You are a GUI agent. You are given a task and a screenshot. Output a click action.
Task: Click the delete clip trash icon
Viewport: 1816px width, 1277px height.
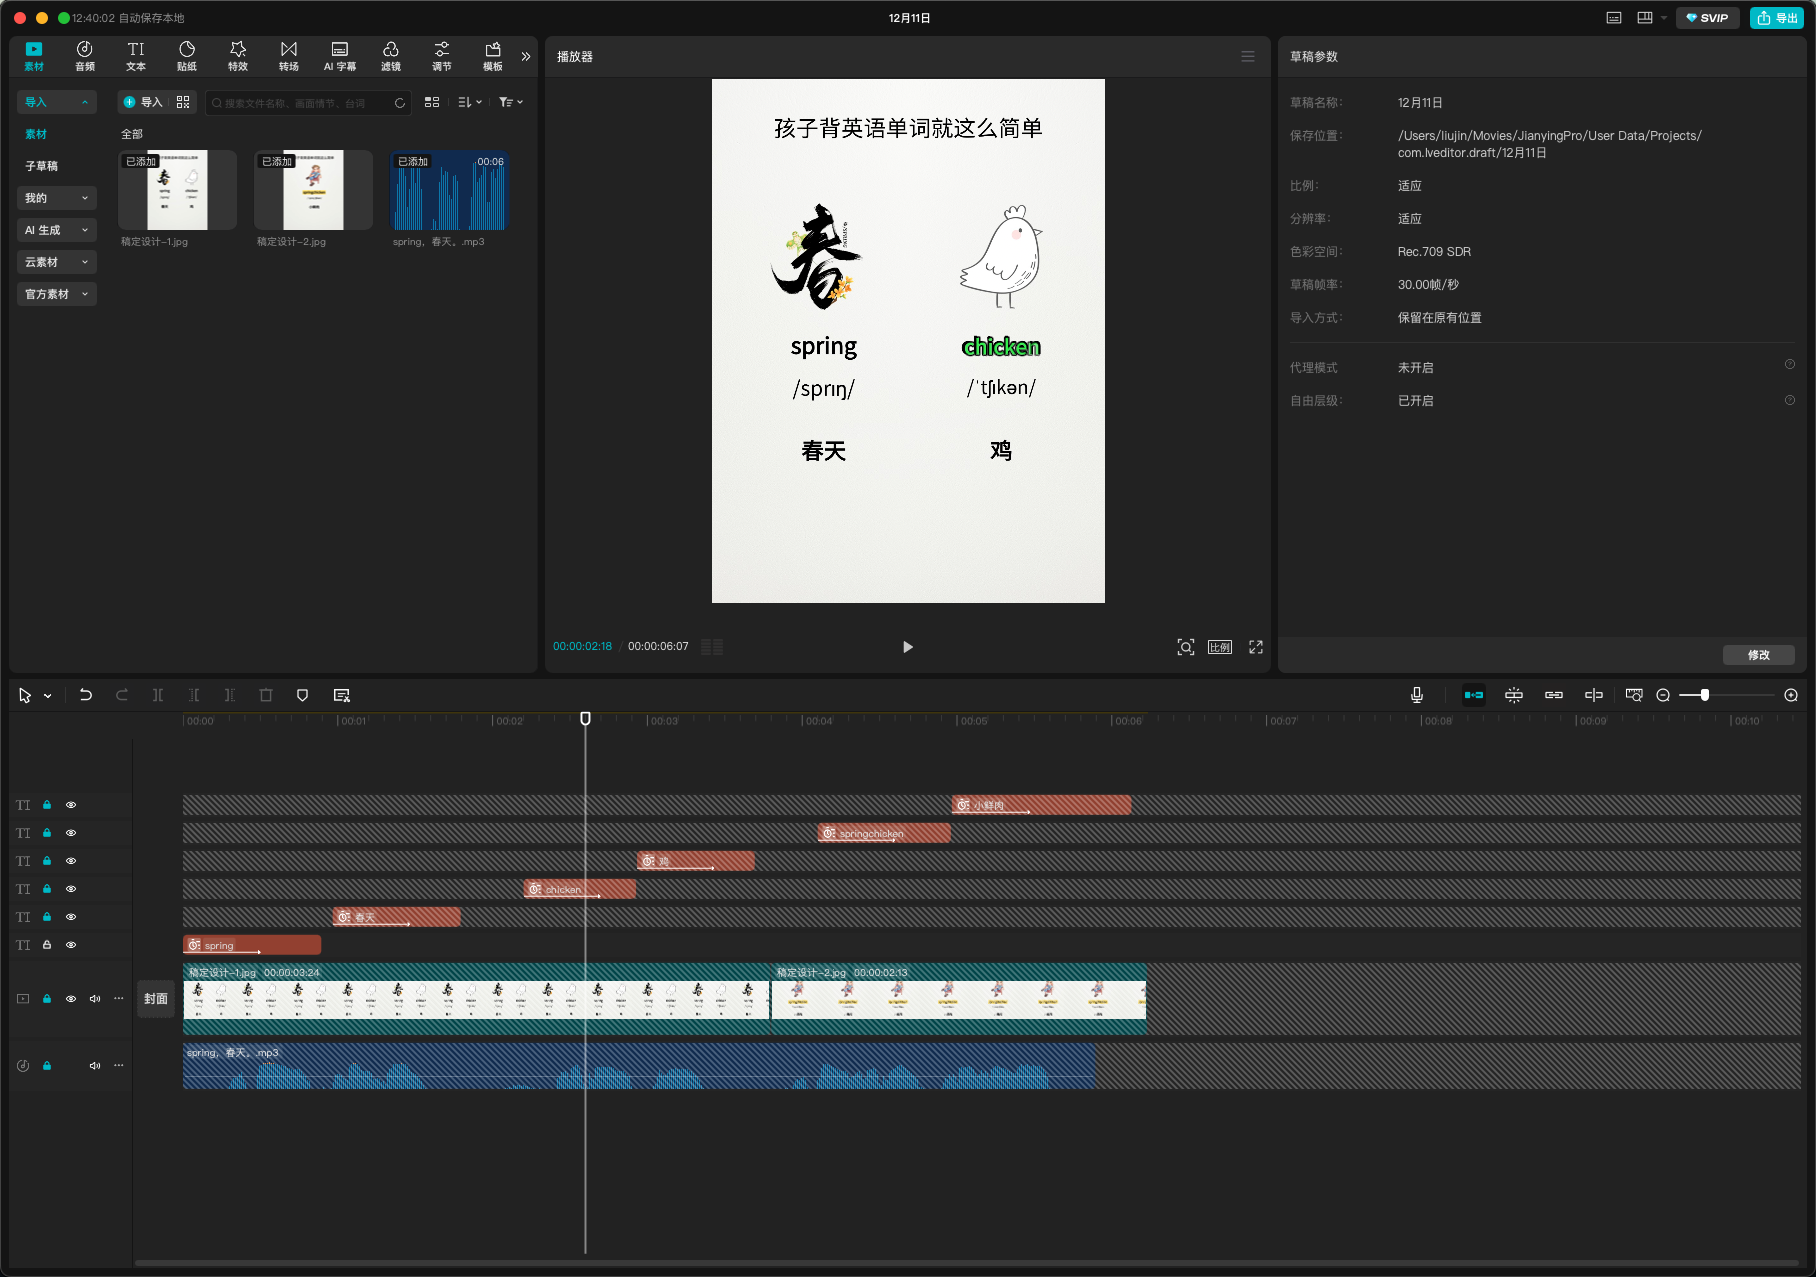(x=266, y=695)
